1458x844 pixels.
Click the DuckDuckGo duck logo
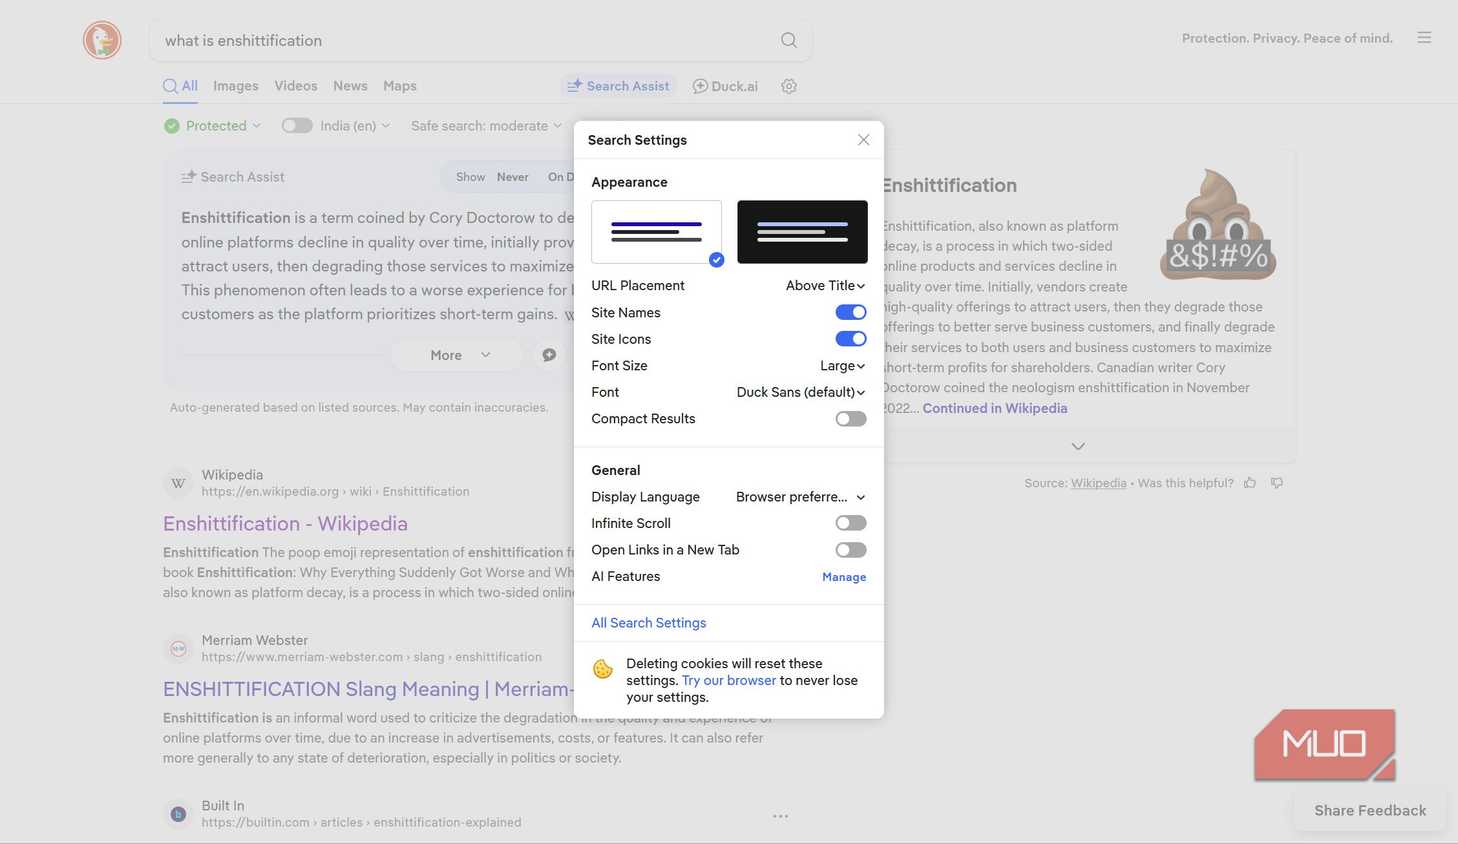pos(102,40)
